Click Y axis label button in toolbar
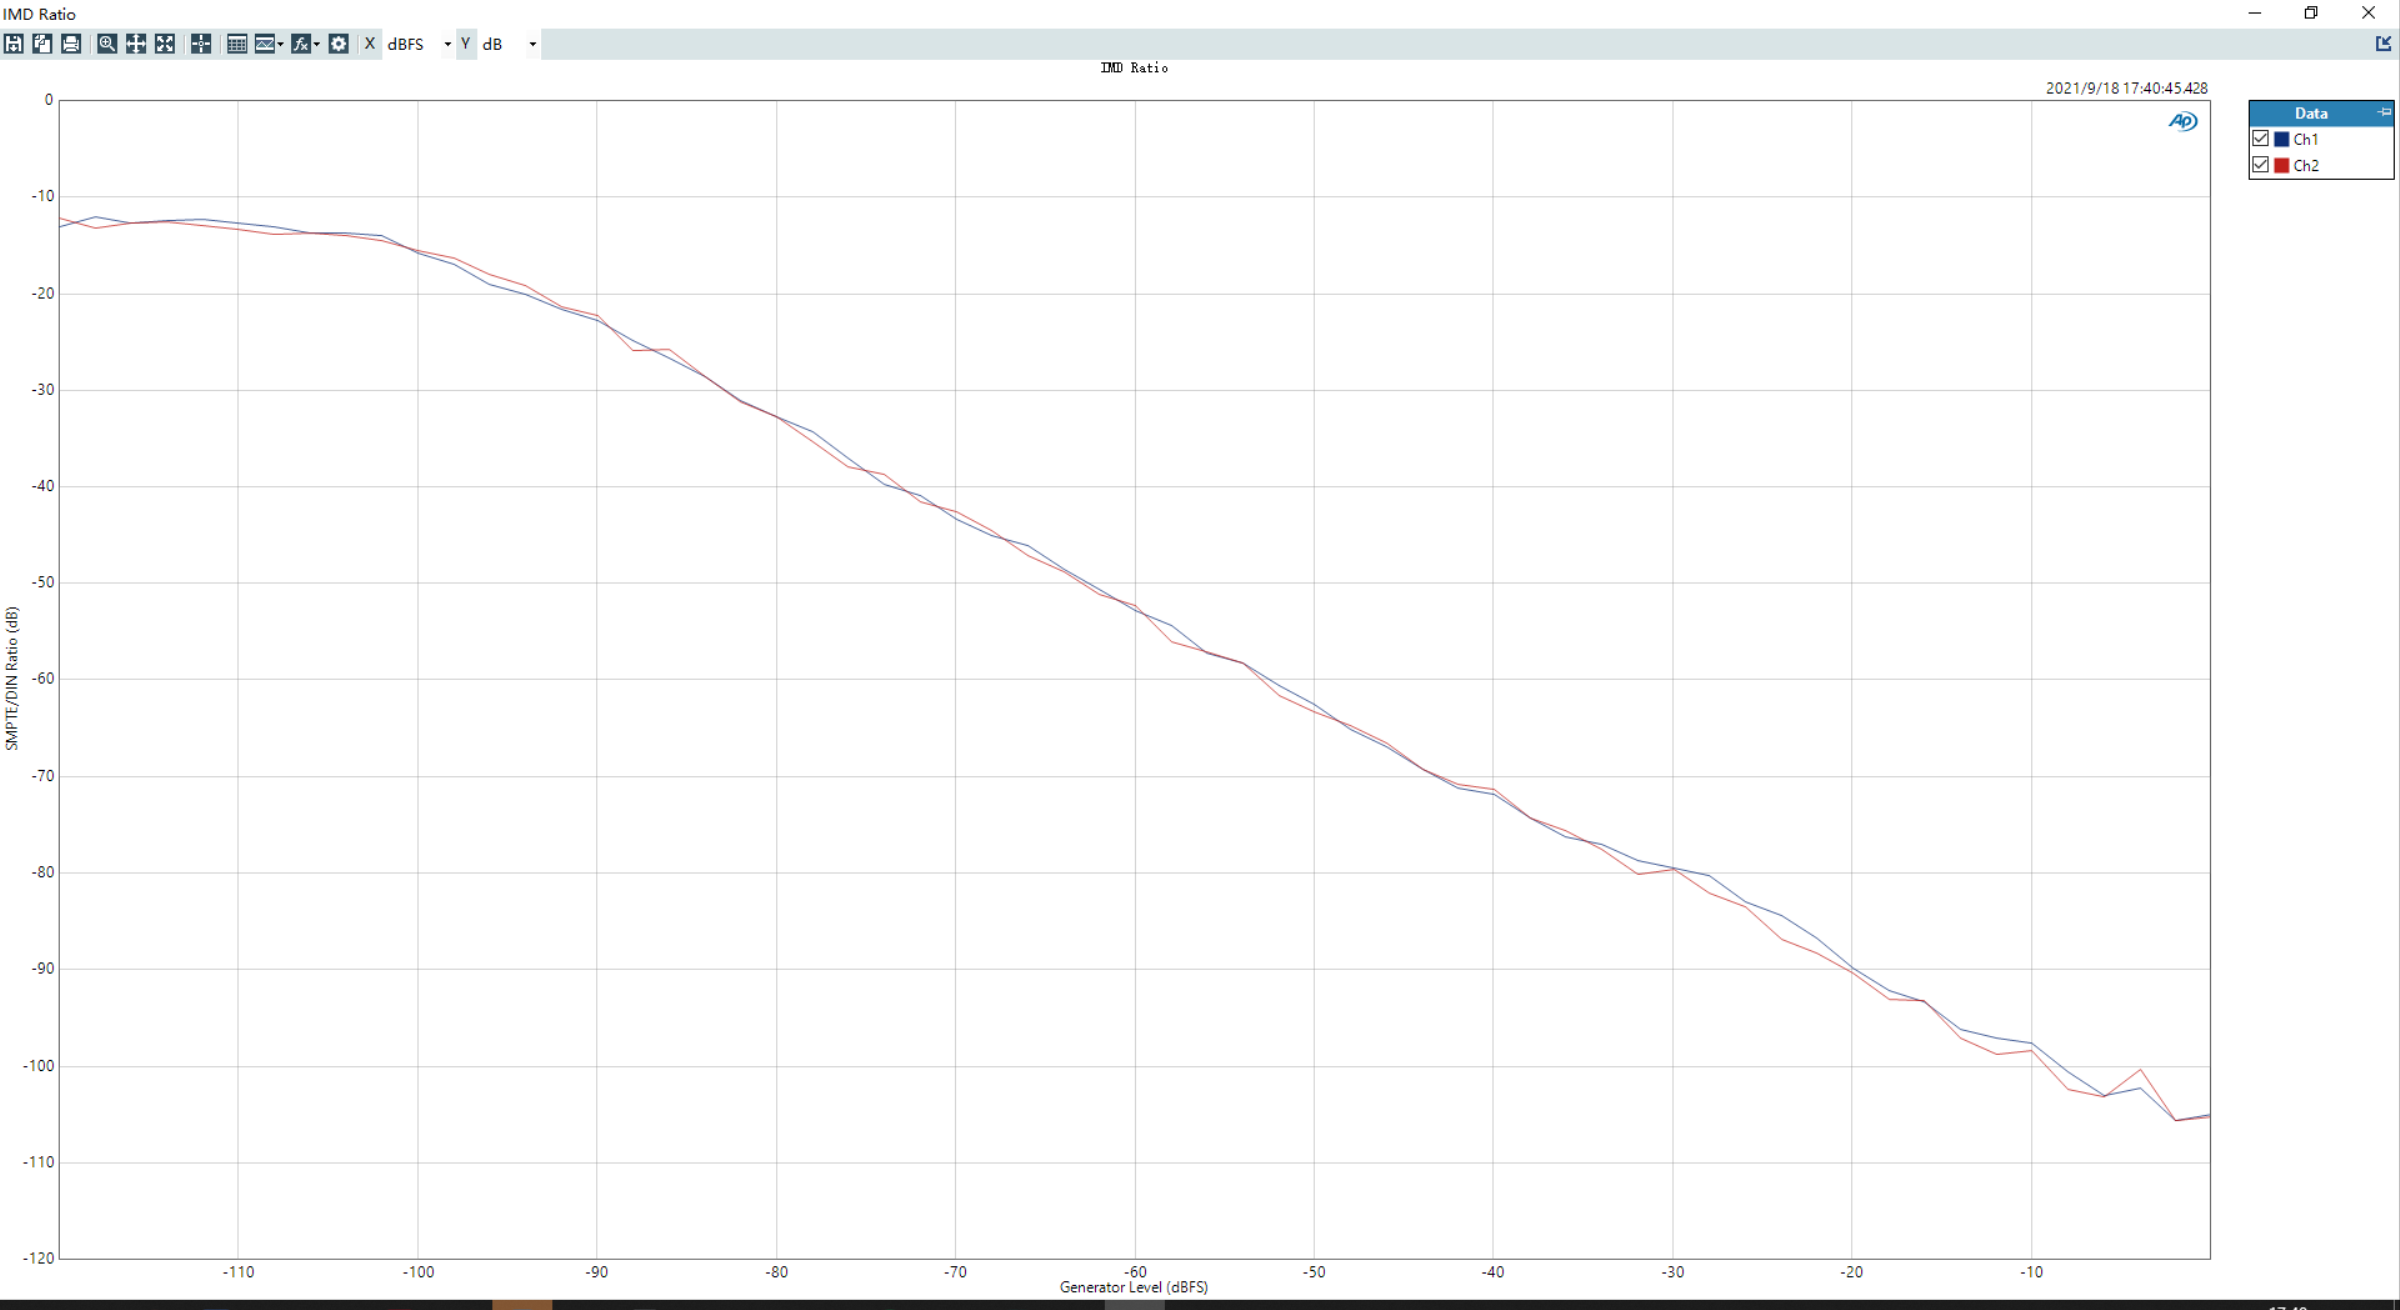Viewport: 2400px width, 1310px height. coord(466,44)
